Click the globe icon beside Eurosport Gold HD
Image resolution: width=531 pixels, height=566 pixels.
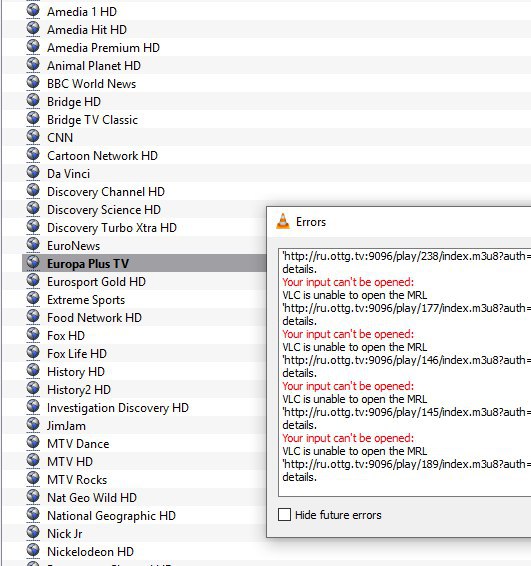coord(33,280)
